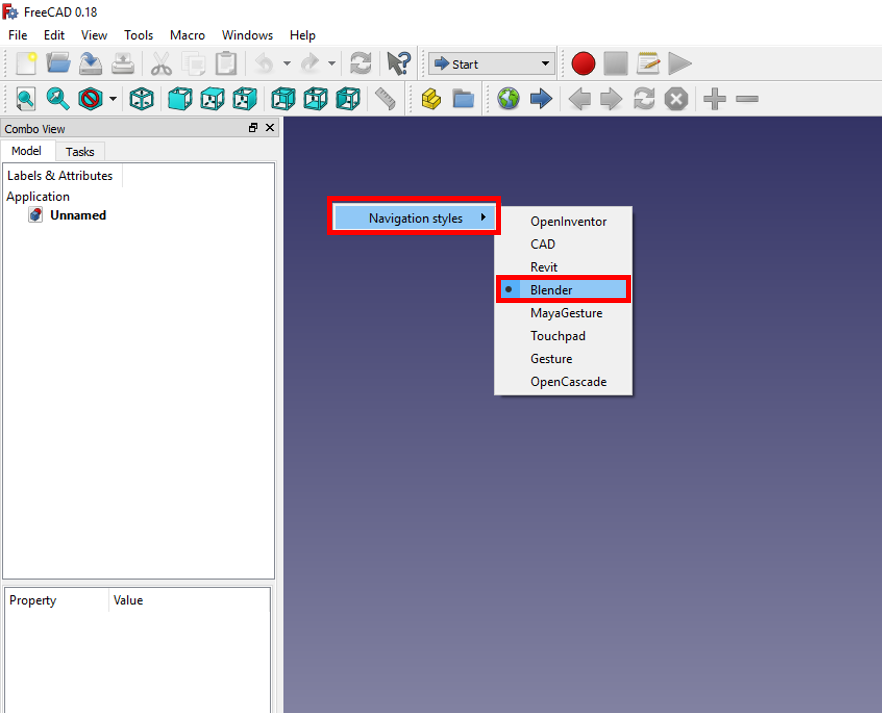Expand Navigation styles submenu entry
The image size is (882, 713).
(x=414, y=218)
